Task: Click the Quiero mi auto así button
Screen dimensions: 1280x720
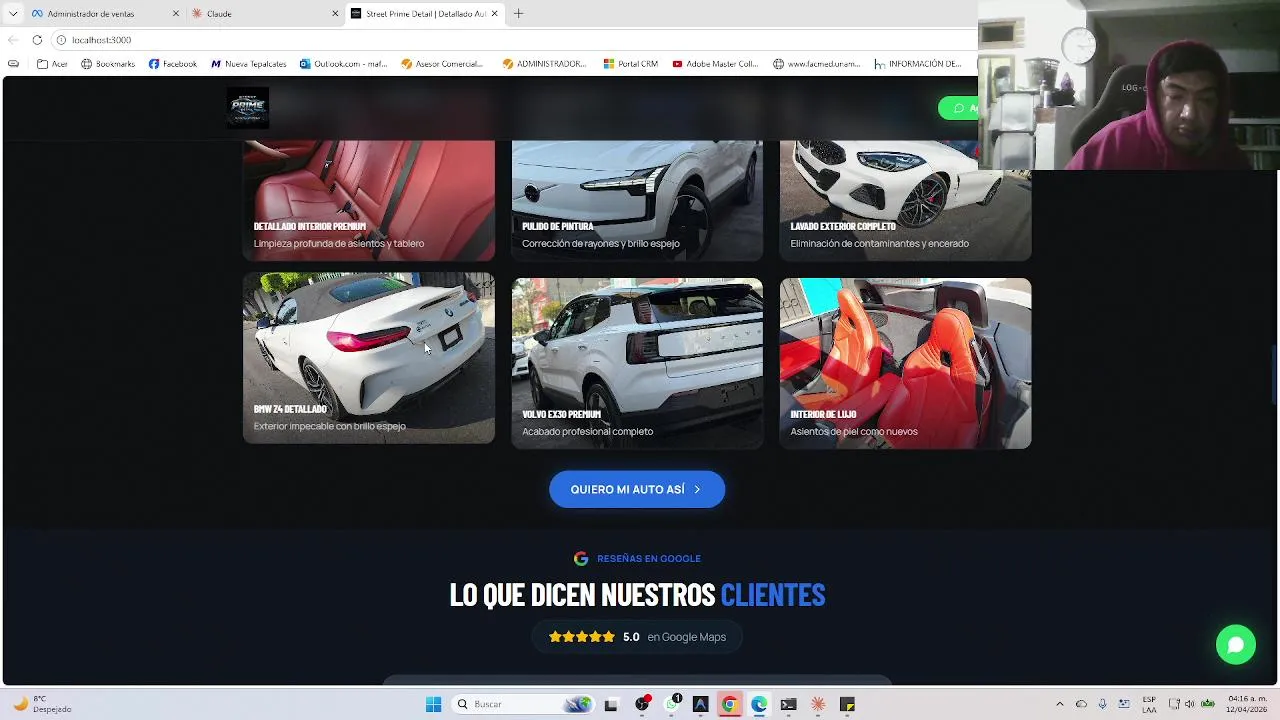Action: [x=637, y=489]
